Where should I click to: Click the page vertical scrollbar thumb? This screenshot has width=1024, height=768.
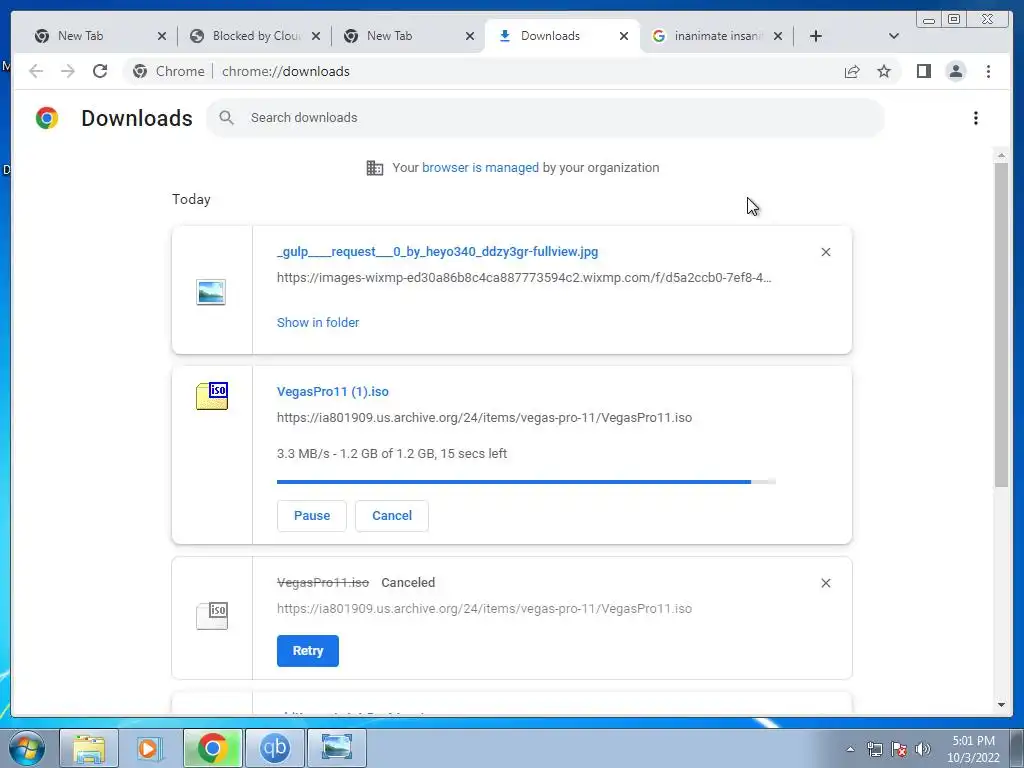point(1001,325)
